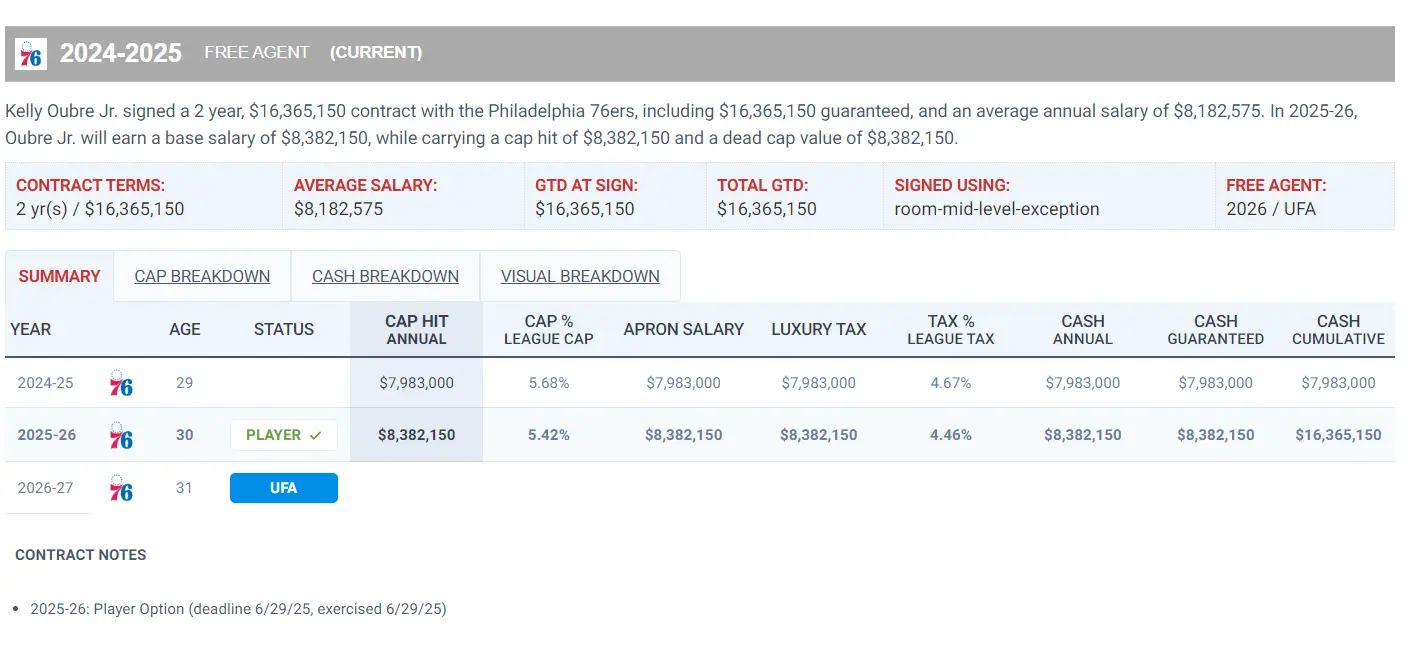
Task: Click the 76ers logo in 2024-25 row
Action: [x=121, y=383]
